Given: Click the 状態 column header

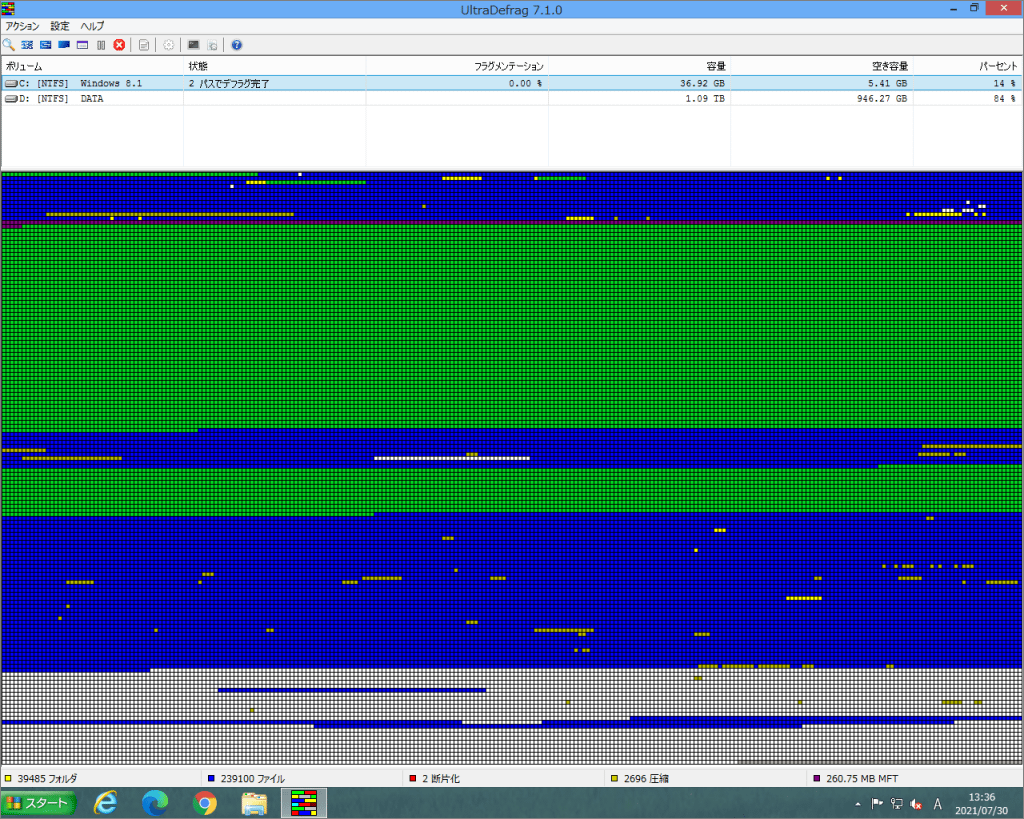Looking at the screenshot, I should pos(274,66).
